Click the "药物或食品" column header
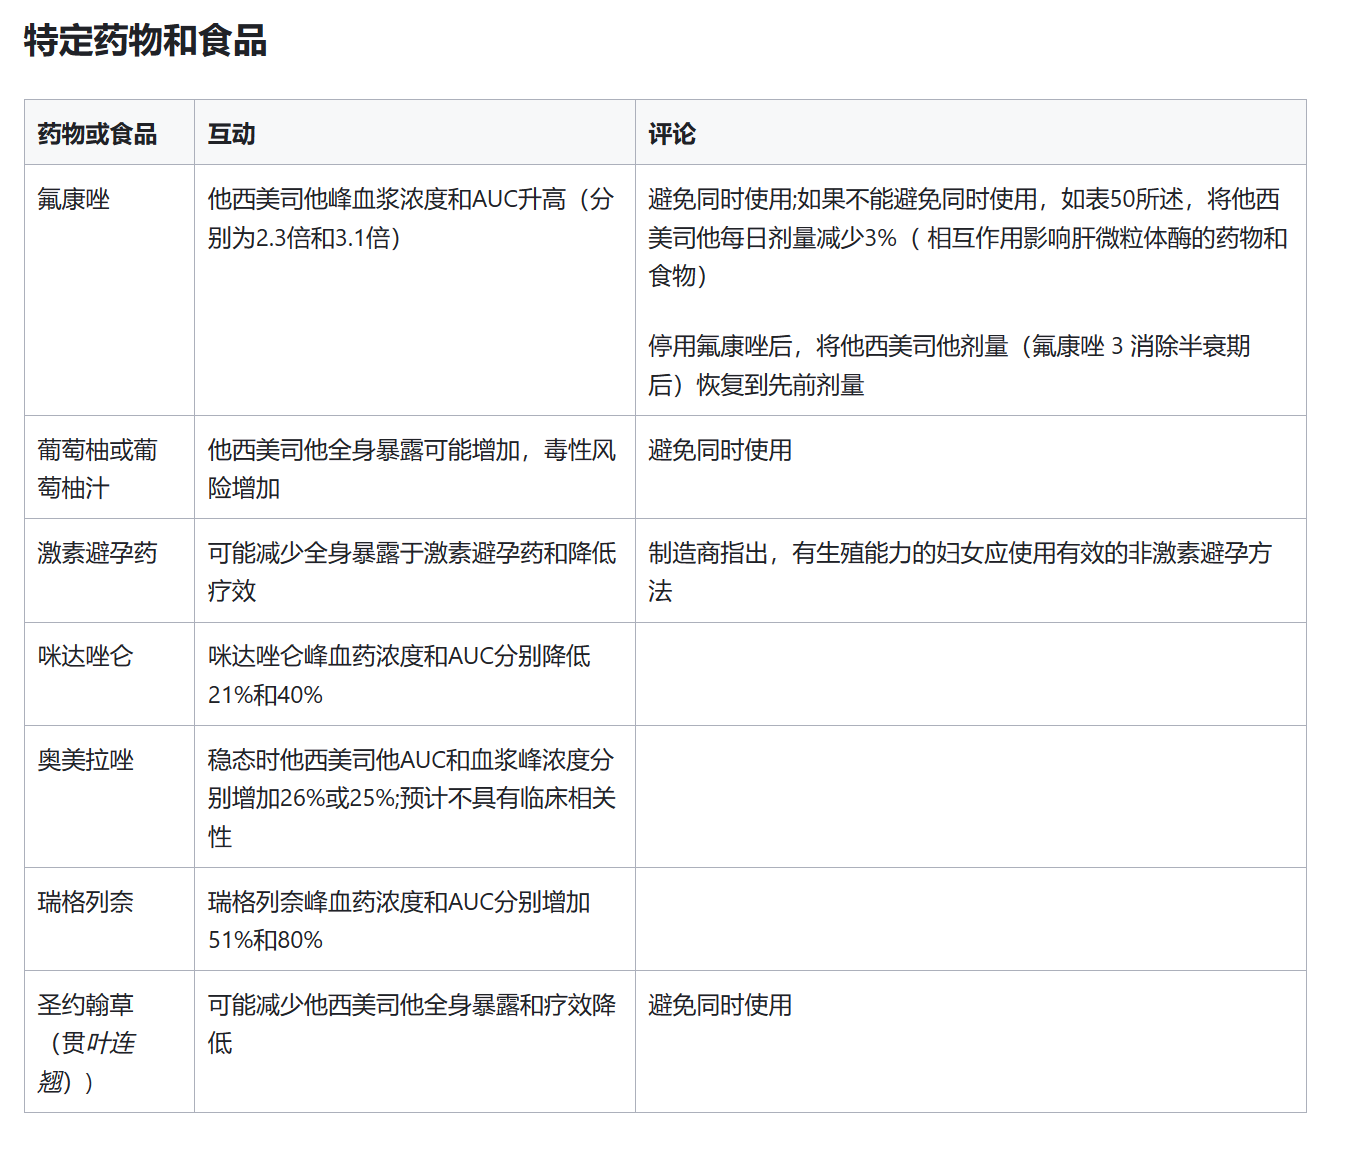The width and height of the screenshot is (1348, 1149). [97, 134]
